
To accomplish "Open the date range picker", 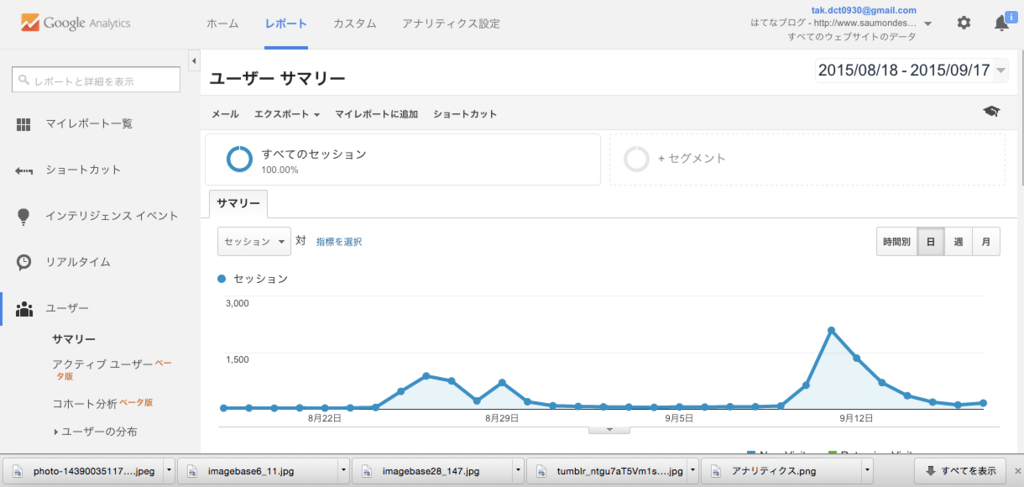I will pyautogui.click(x=911, y=71).
